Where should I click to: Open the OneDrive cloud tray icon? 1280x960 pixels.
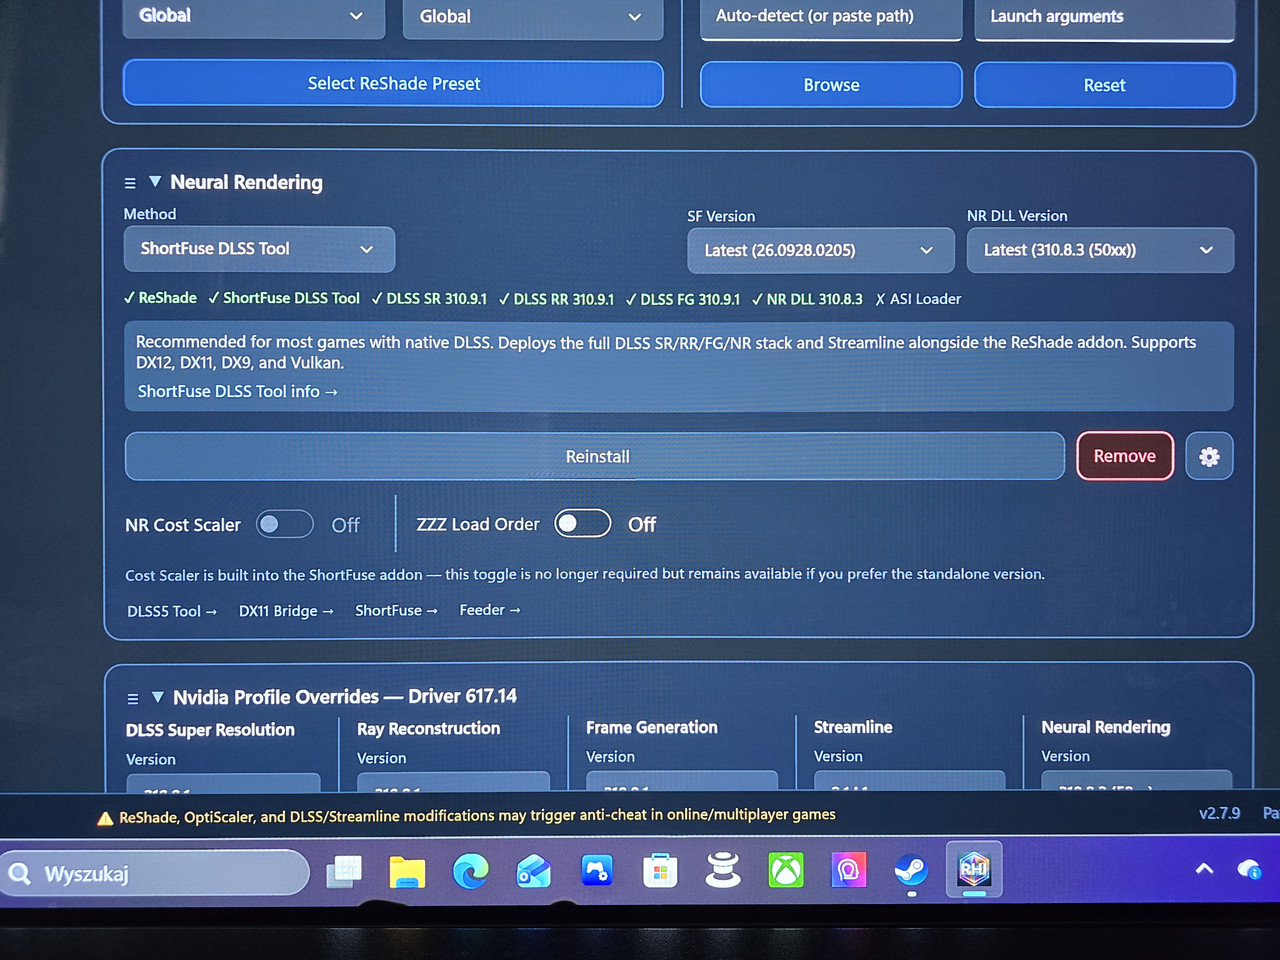[1249, 869]
